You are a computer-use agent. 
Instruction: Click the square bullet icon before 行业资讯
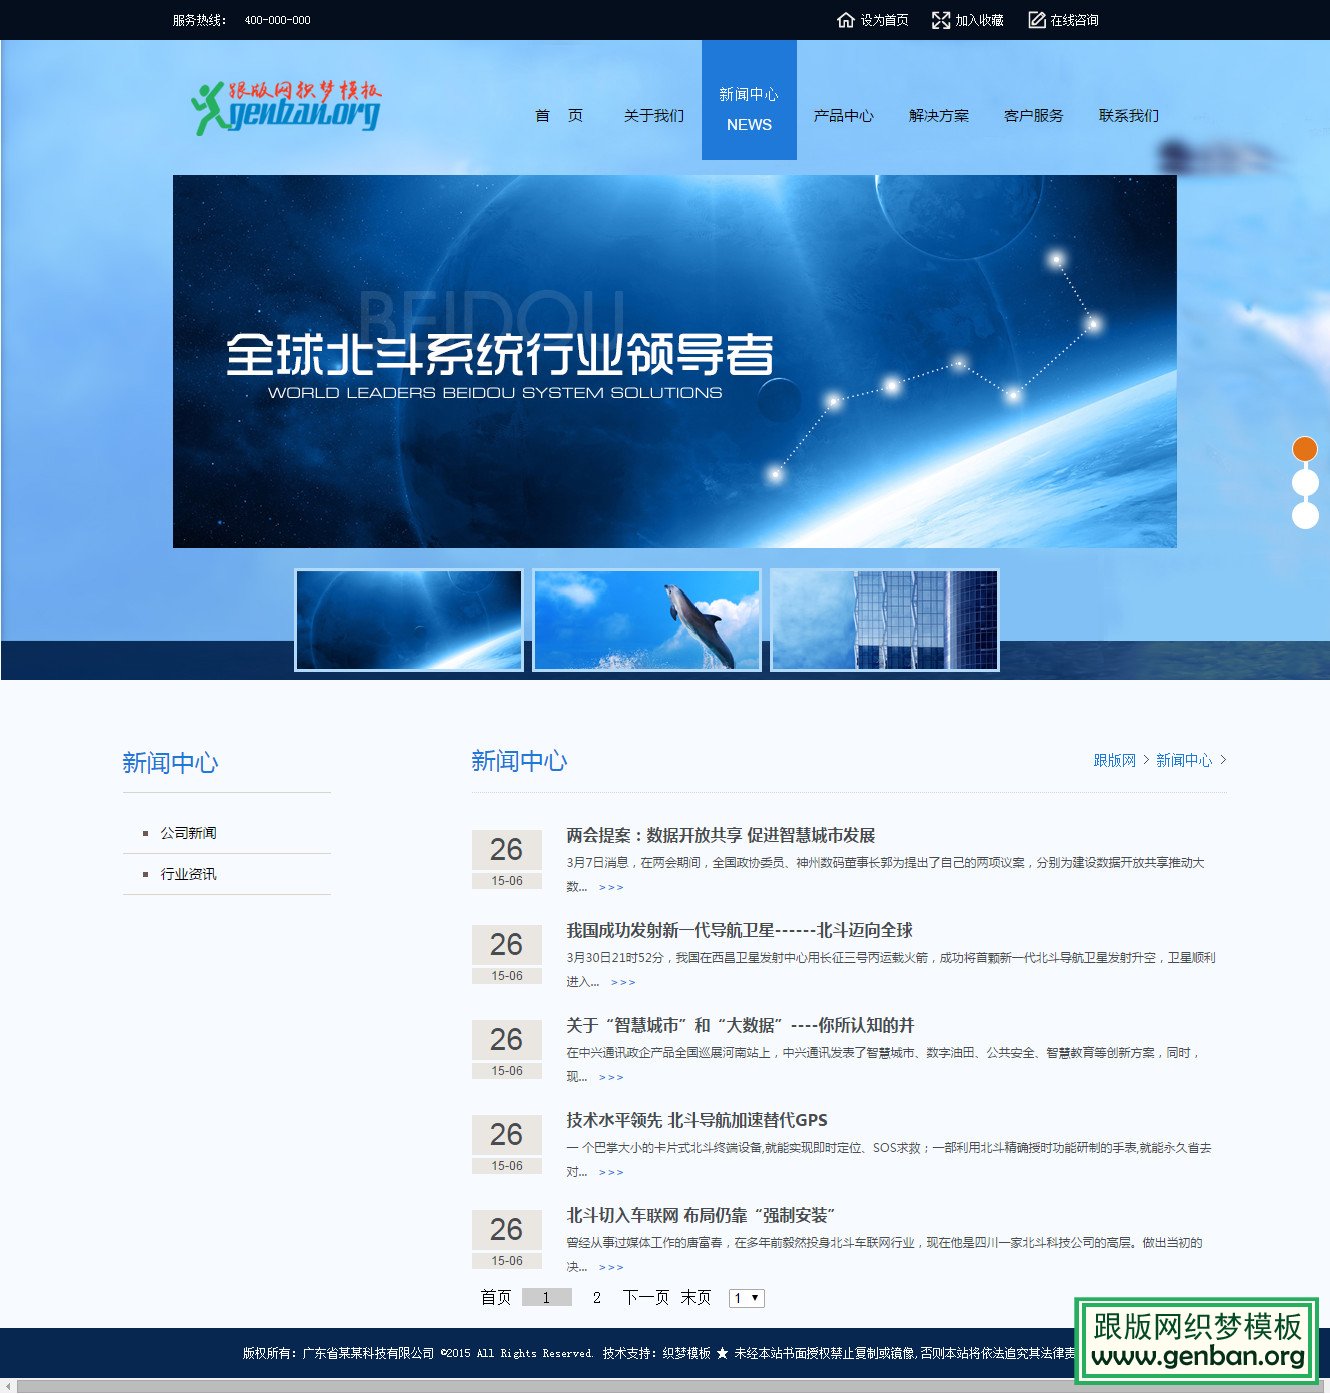point(145,873)
